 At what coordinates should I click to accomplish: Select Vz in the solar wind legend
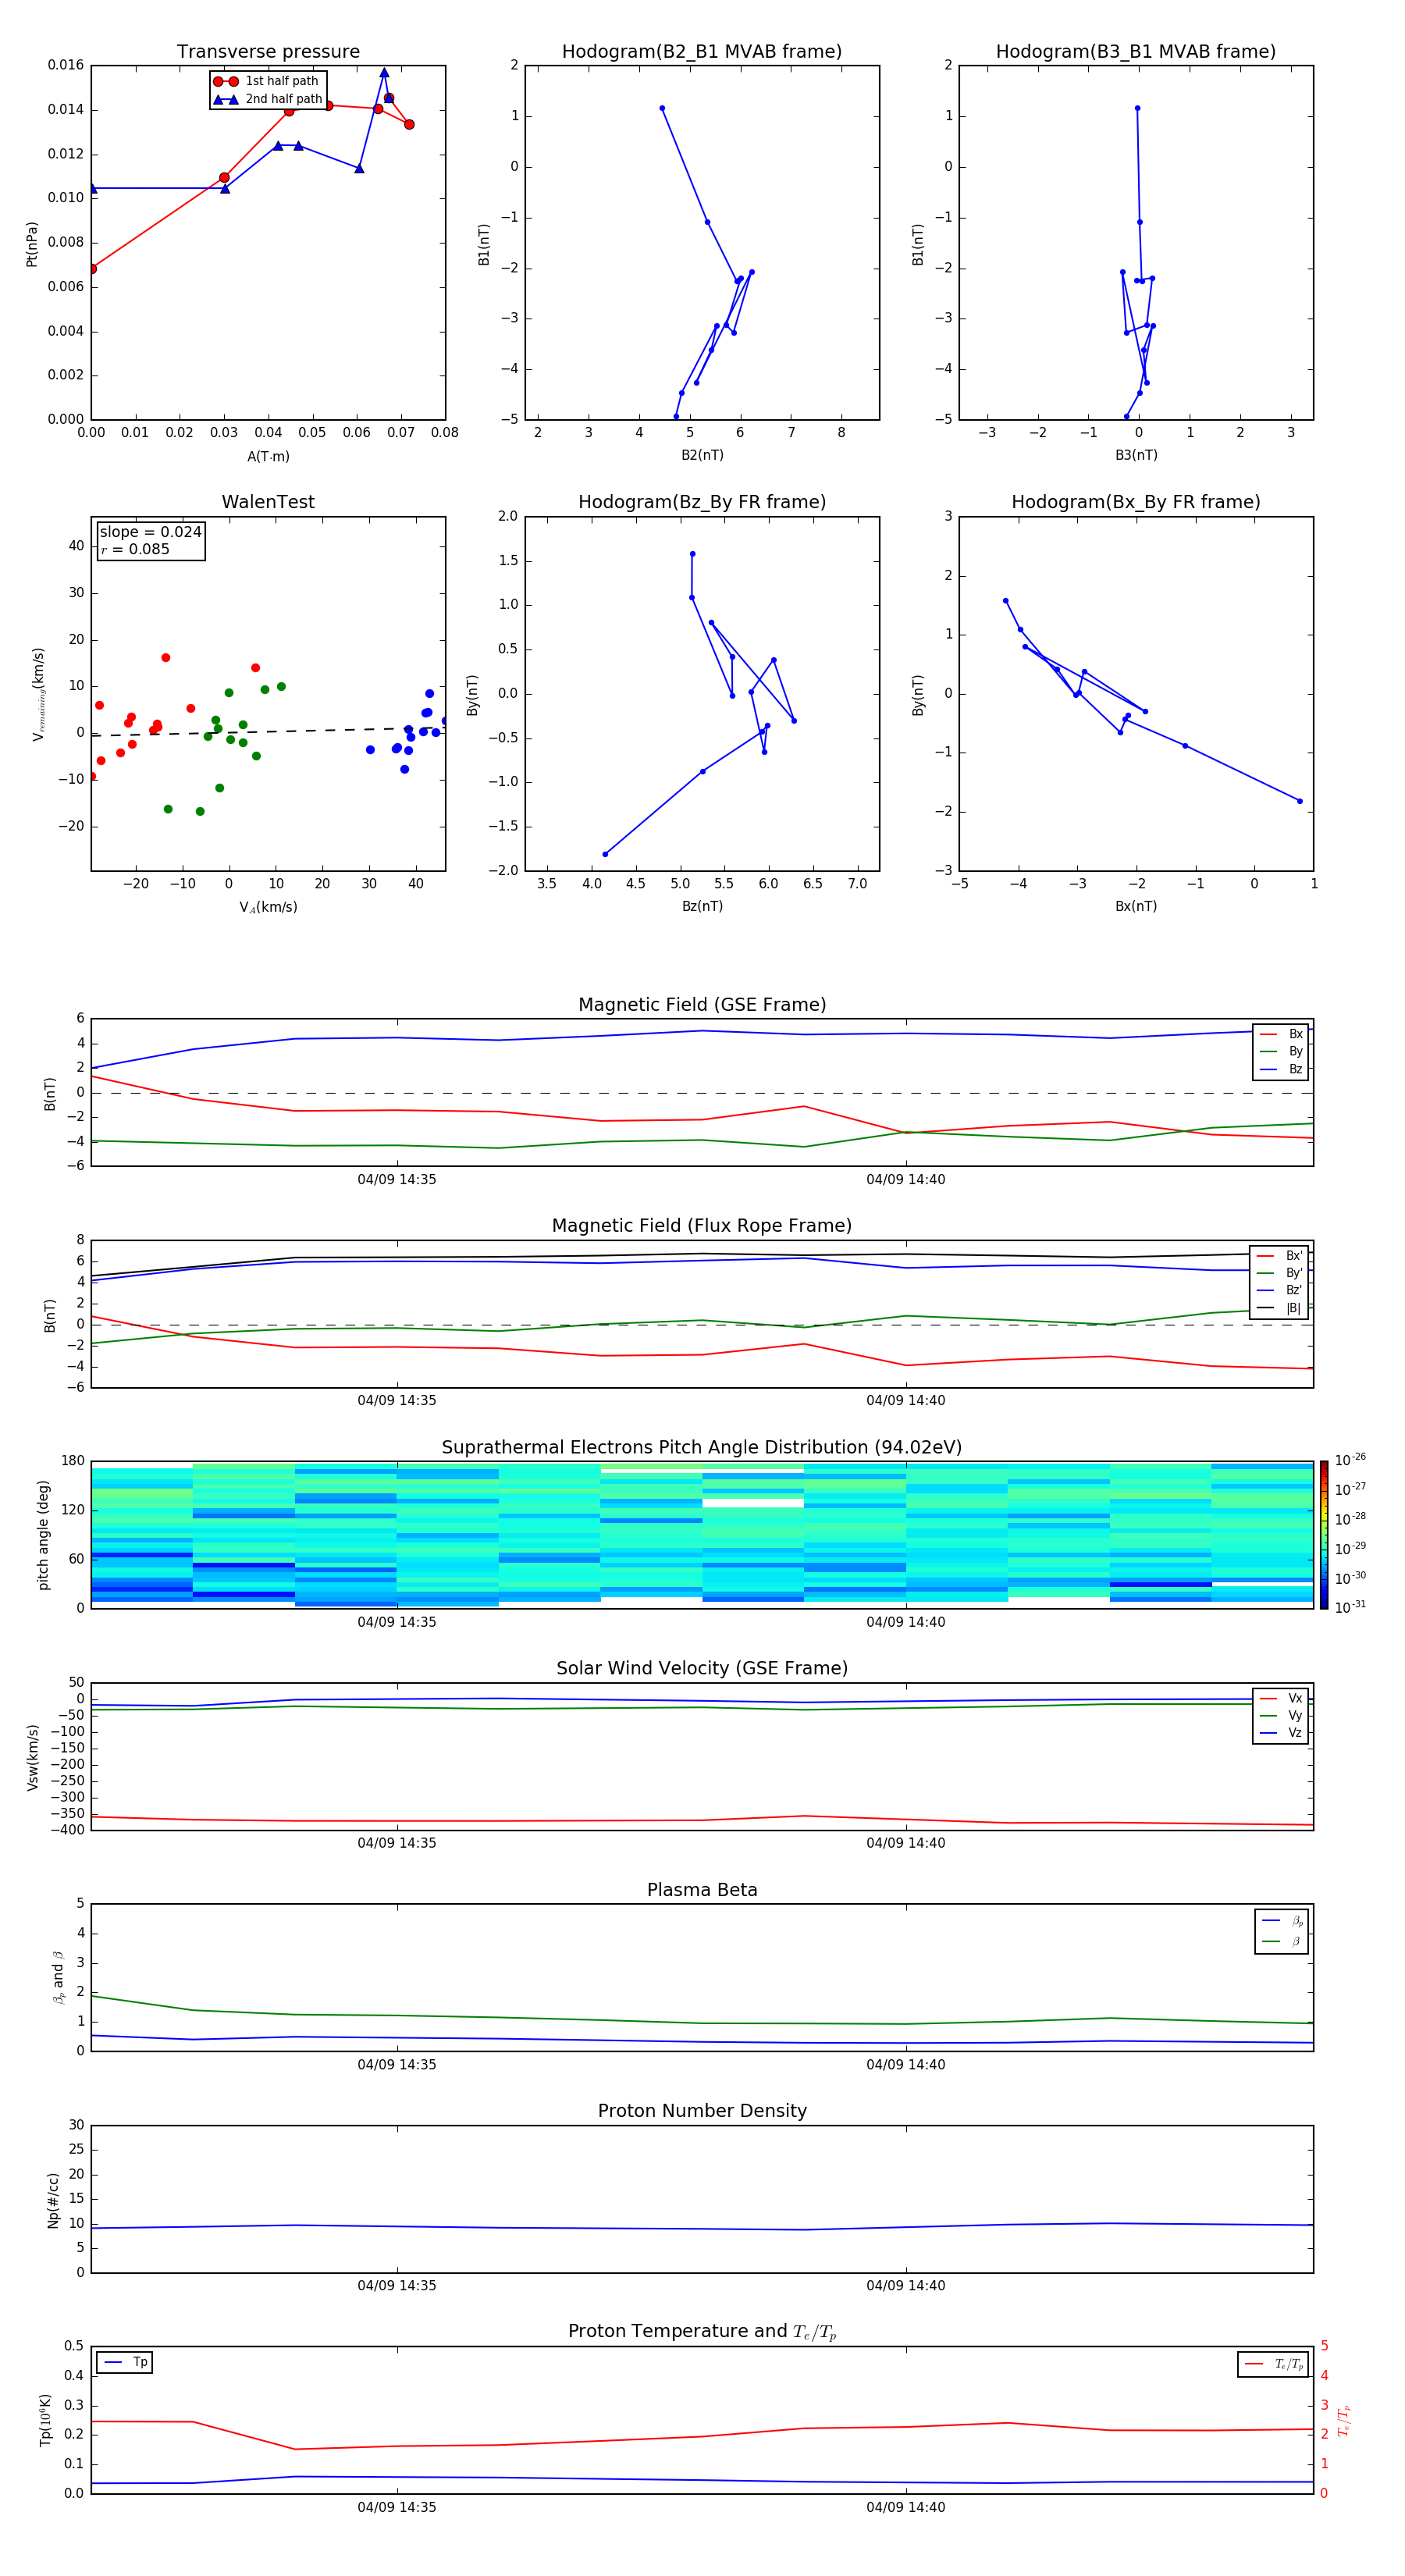coord(1281,1733)
